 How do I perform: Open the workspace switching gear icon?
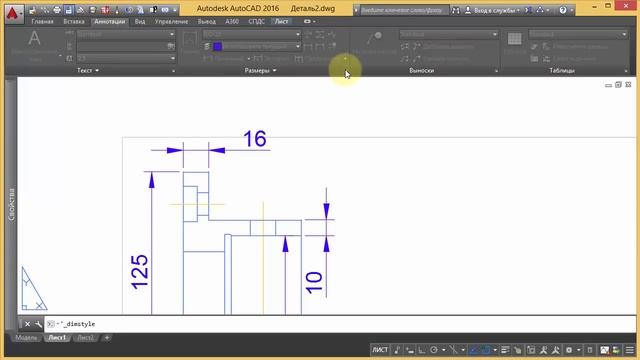(569, 350)
